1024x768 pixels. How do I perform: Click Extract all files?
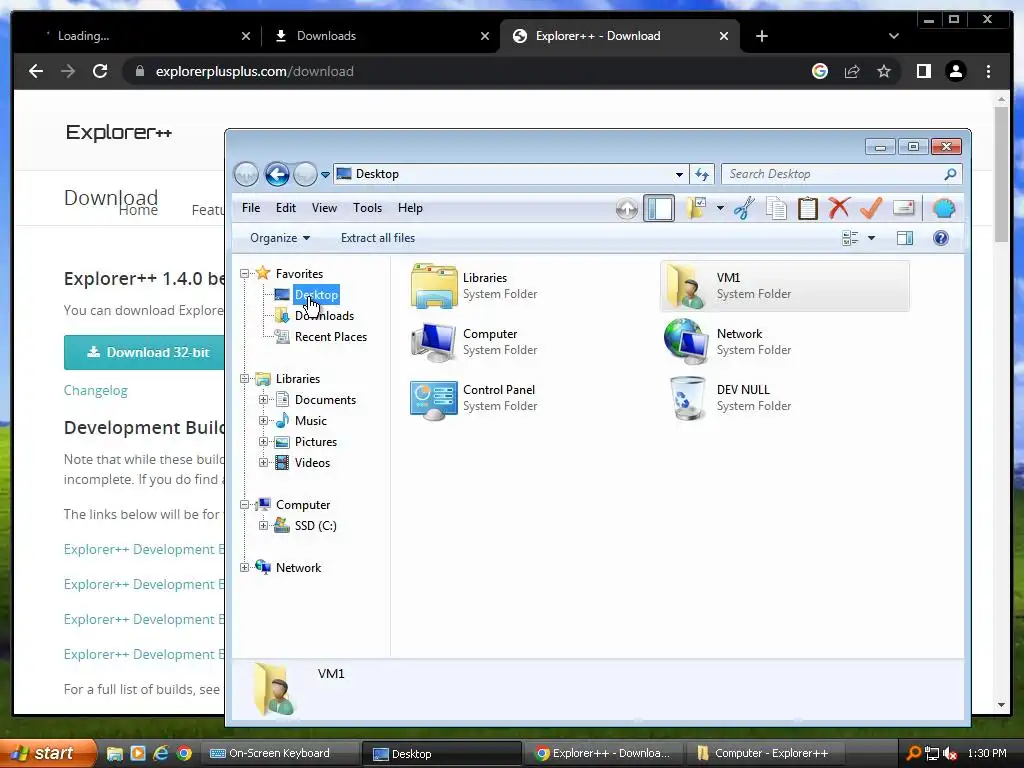point(377,238)
